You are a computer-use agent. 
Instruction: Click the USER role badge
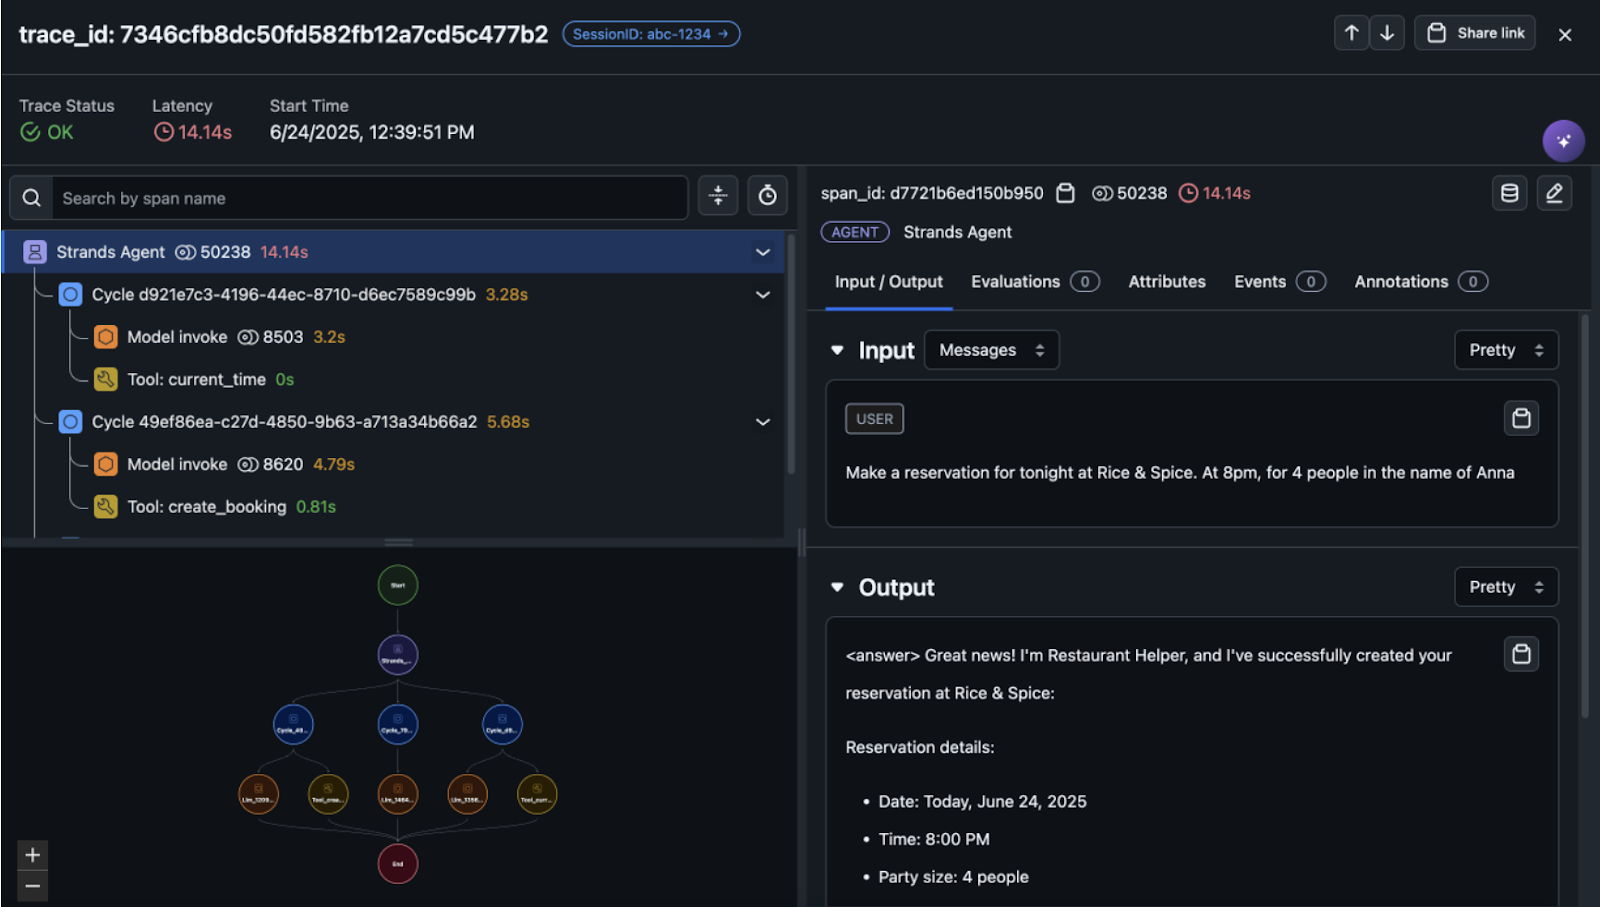click(875, 419)
